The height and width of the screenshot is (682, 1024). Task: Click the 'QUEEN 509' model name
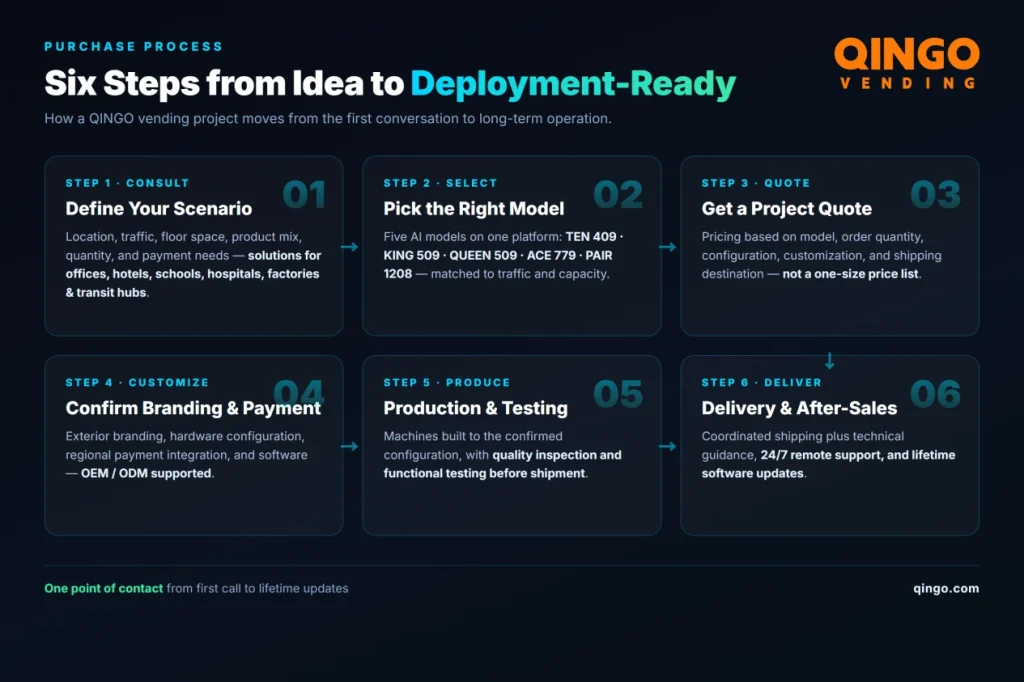[483, 255]
